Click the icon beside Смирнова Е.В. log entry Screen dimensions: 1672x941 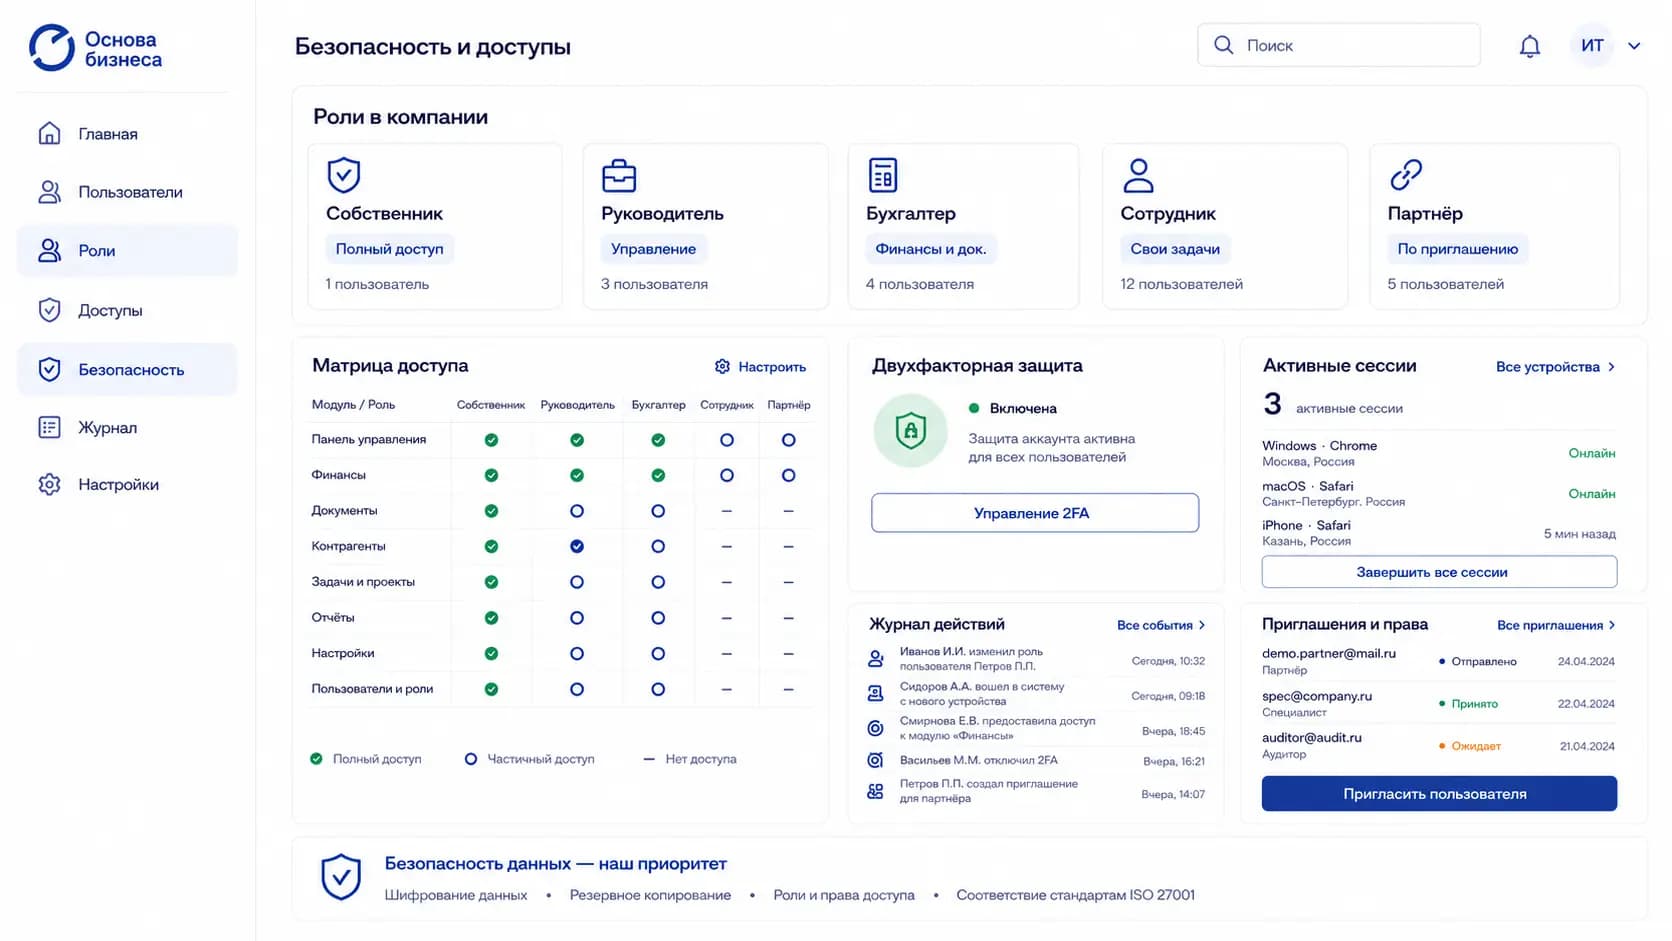[875, 728]
